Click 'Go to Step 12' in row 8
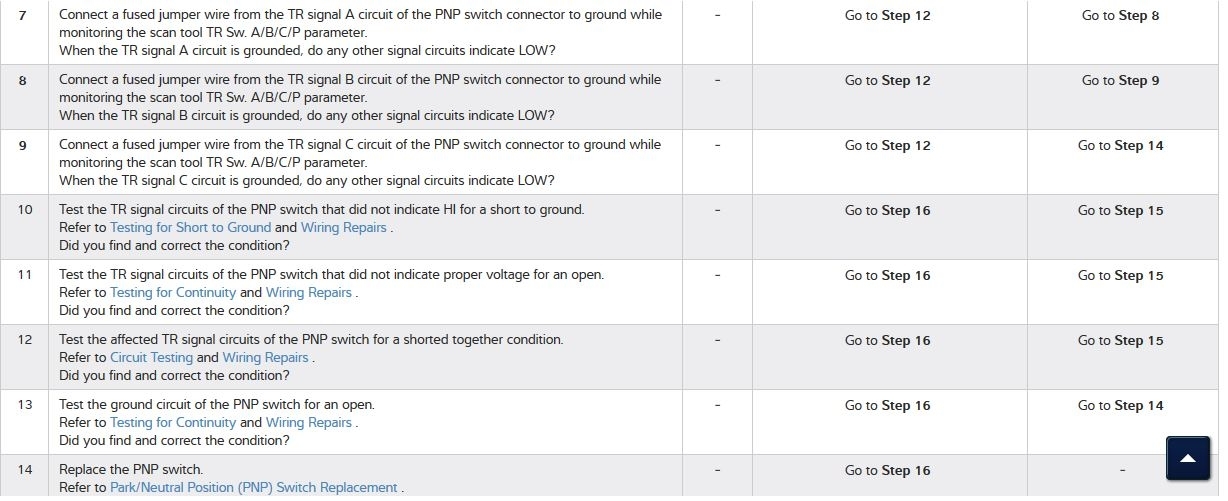The height and width of the screenshot is (501, 1228). (x=887, y=81)
